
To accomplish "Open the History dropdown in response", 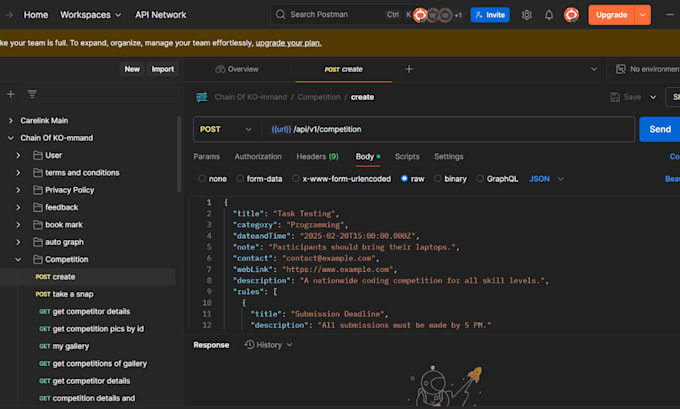I will pyautogui.click(x=269, y=345).
